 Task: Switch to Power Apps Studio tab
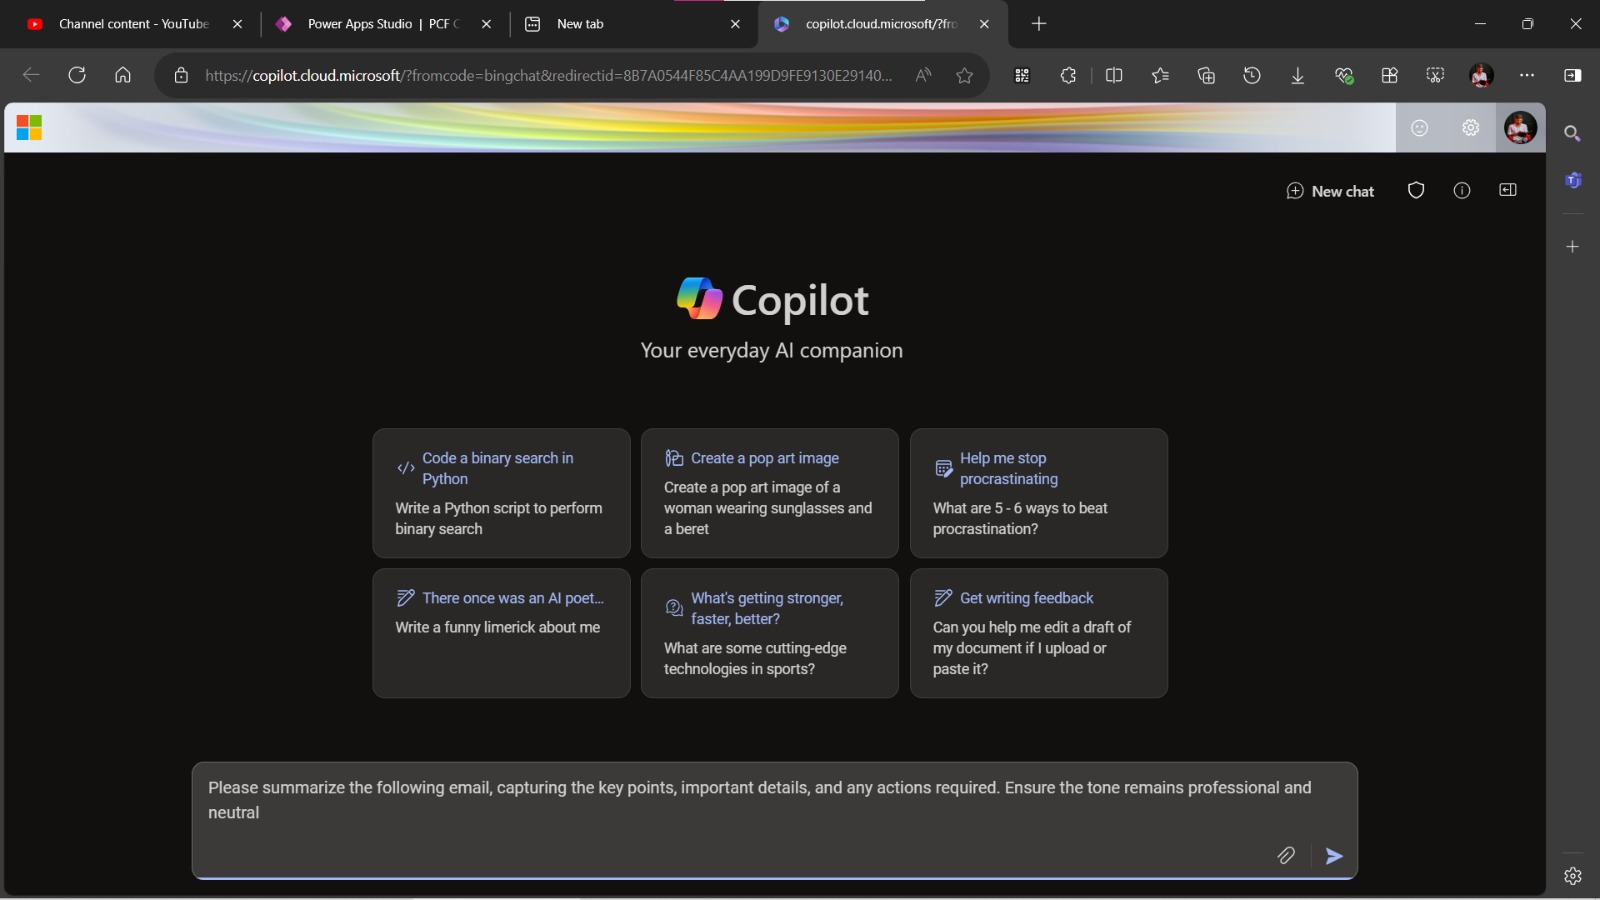pos(383,24)
